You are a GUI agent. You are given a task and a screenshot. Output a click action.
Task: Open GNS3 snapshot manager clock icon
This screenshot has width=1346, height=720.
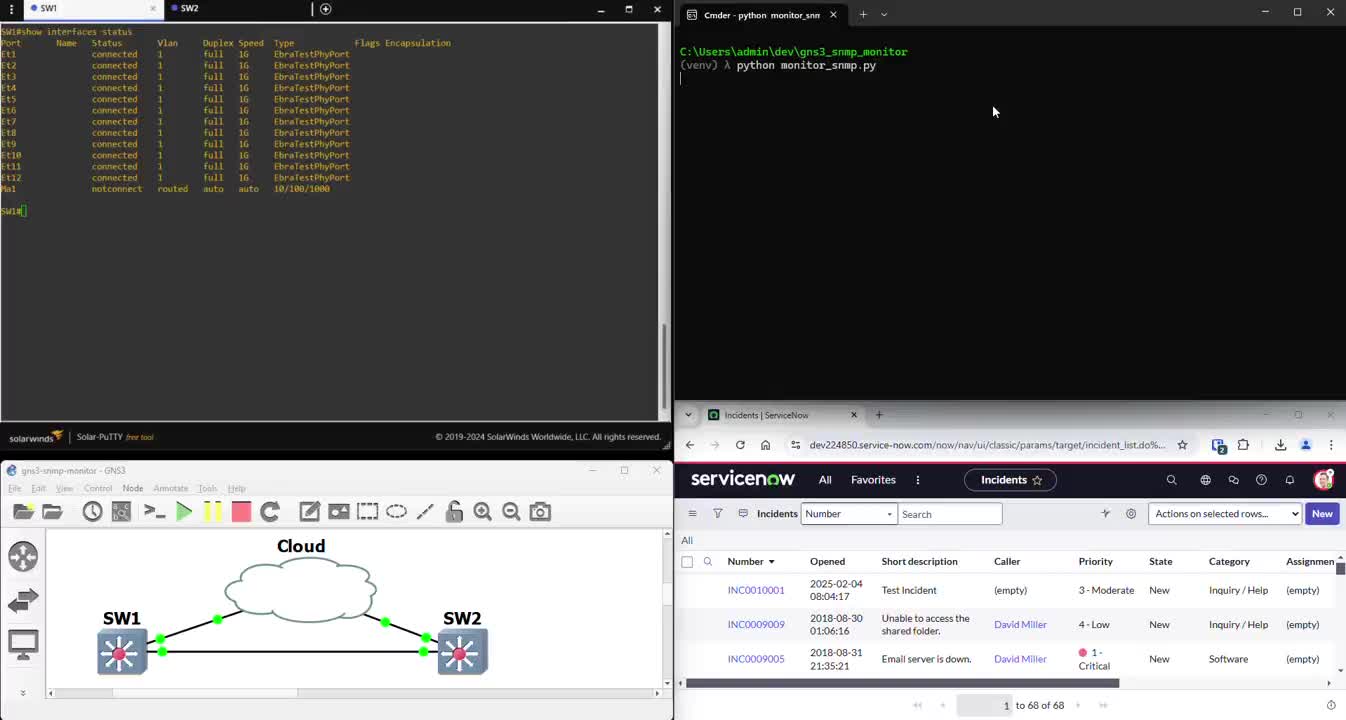[92, 512]
